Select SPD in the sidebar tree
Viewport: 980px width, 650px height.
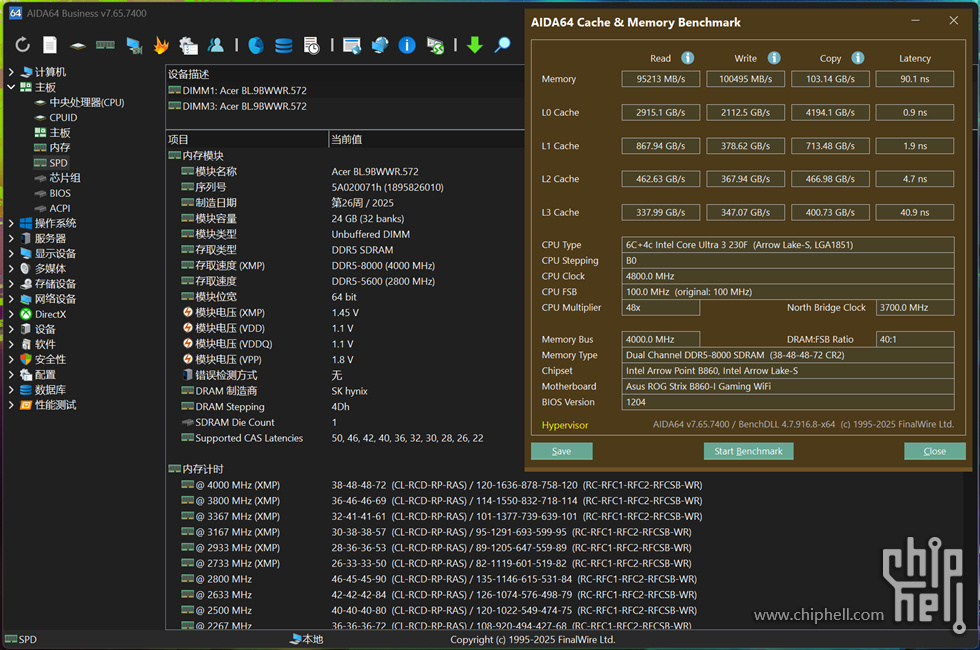point(58,162)
